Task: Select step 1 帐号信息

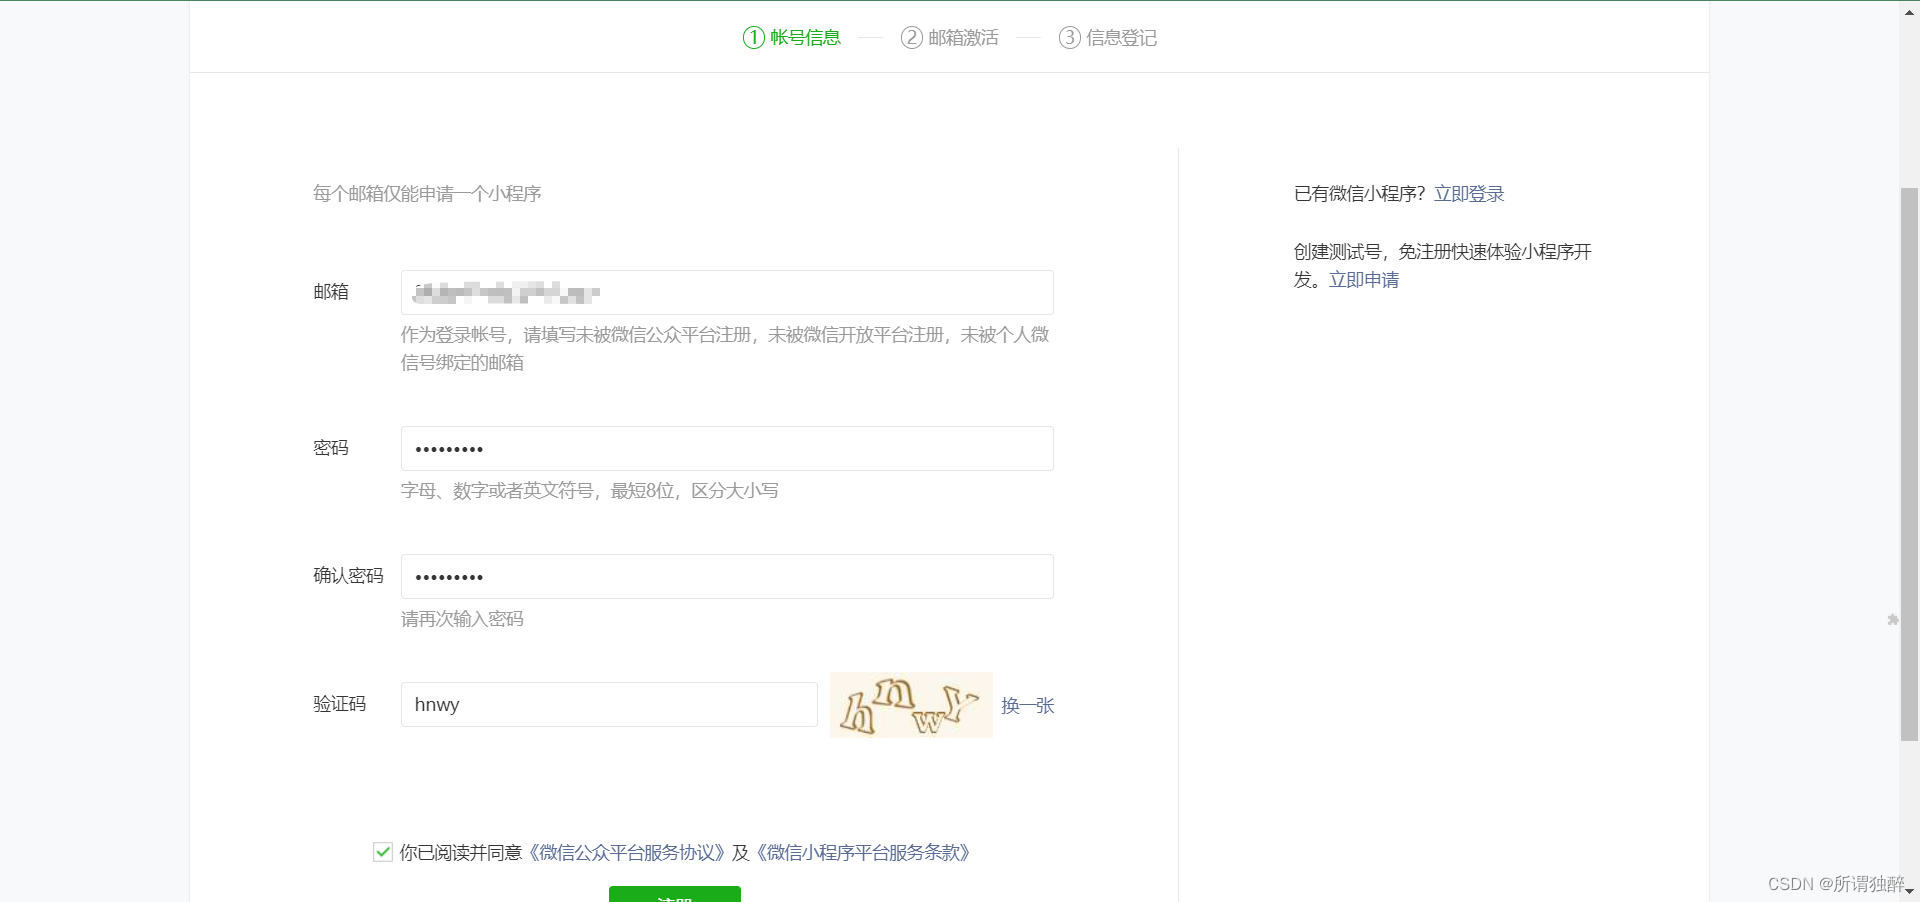Action: coord(792,38)
